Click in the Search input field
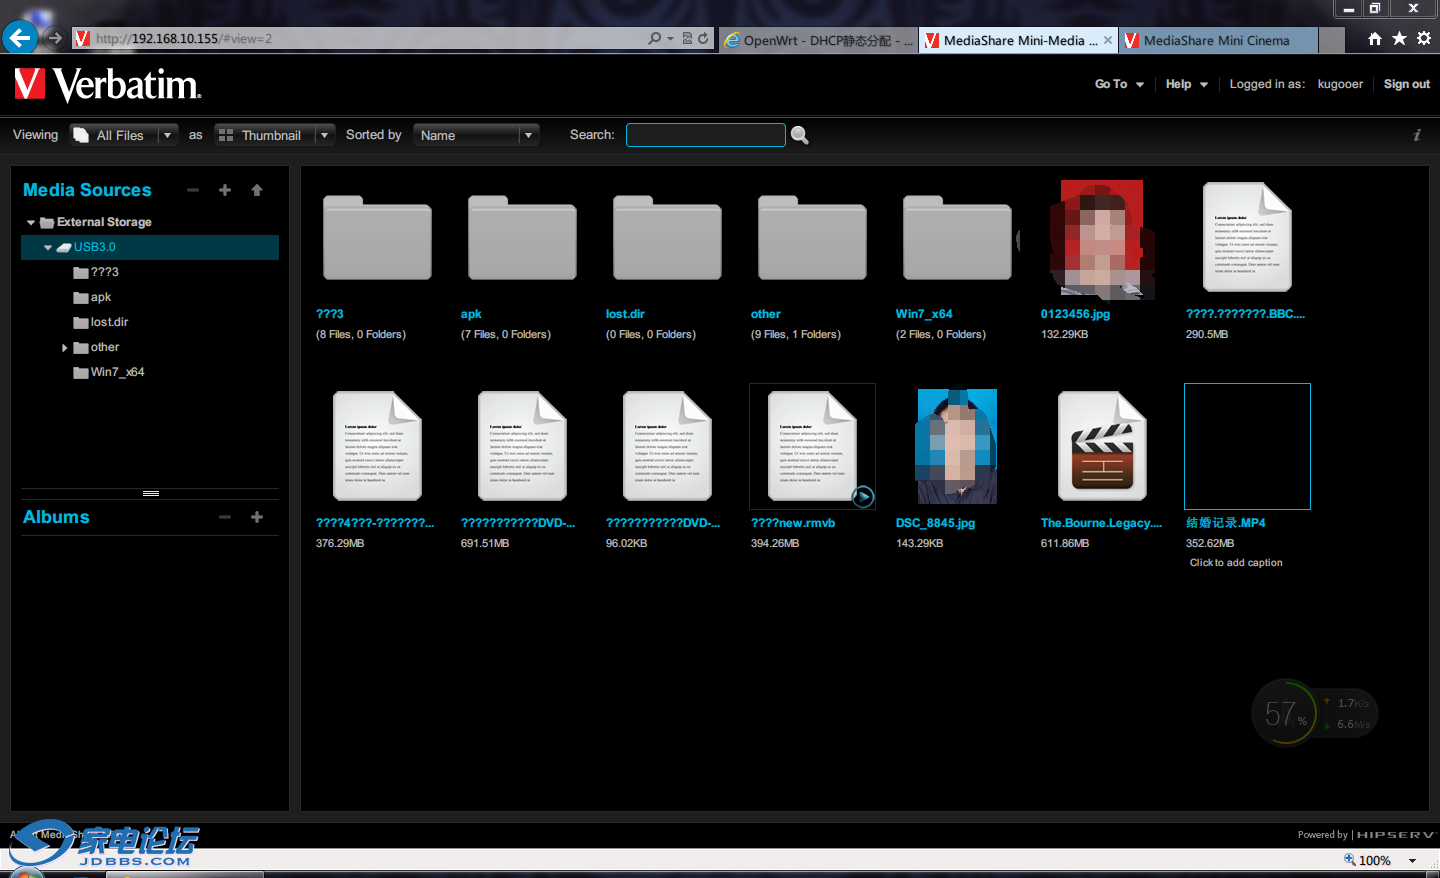 point(705,135)
